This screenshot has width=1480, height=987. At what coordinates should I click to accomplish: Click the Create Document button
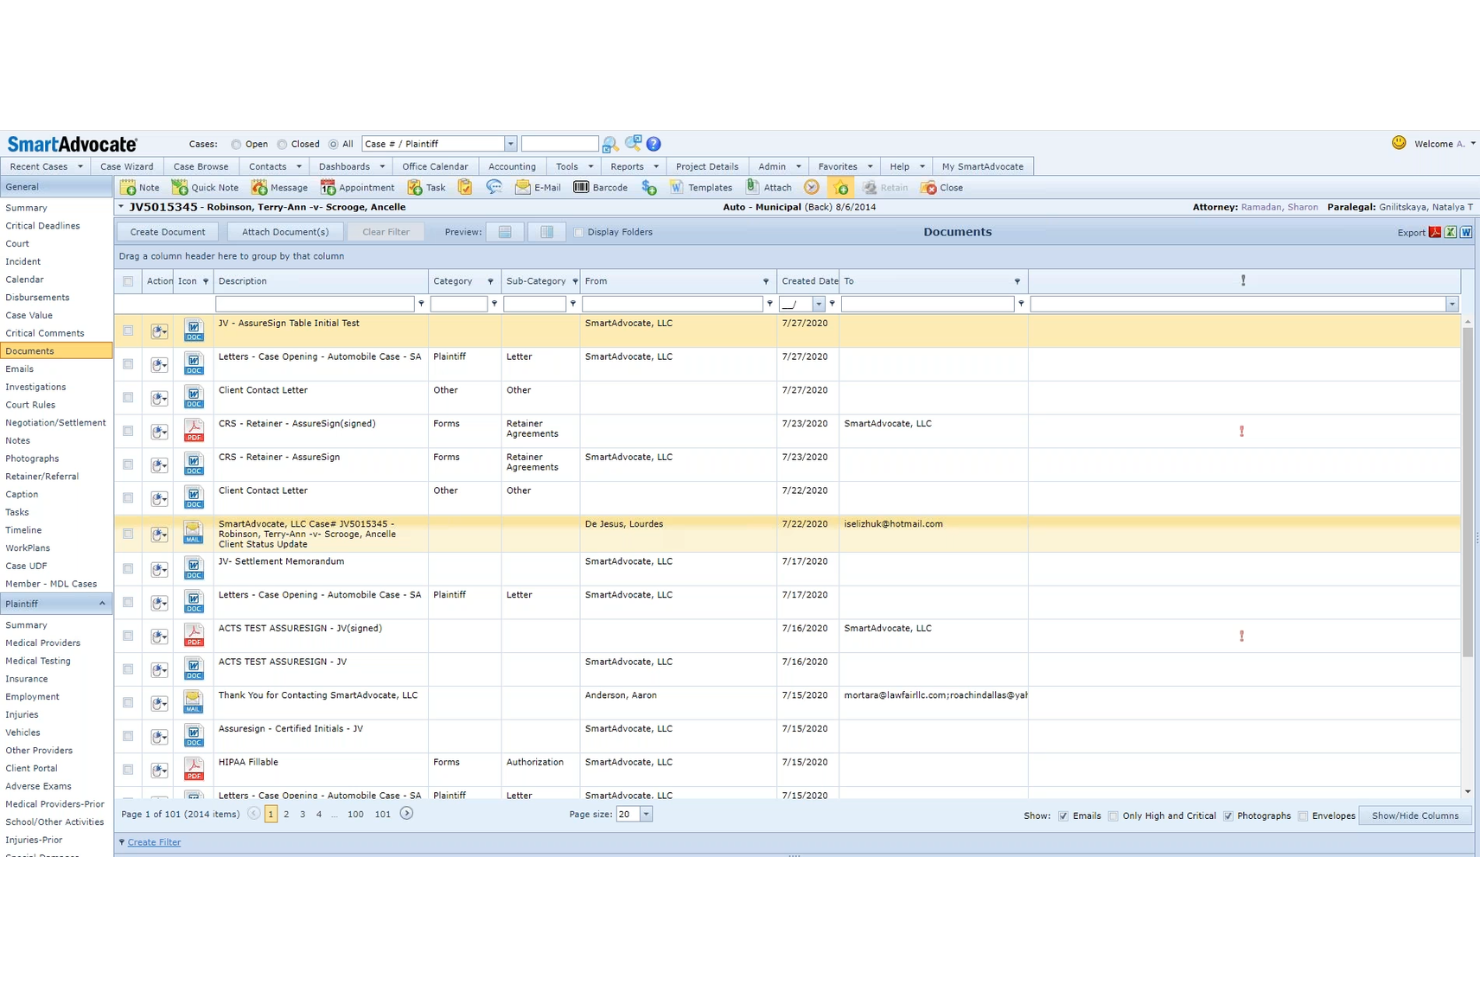click(x=168, y=232)
